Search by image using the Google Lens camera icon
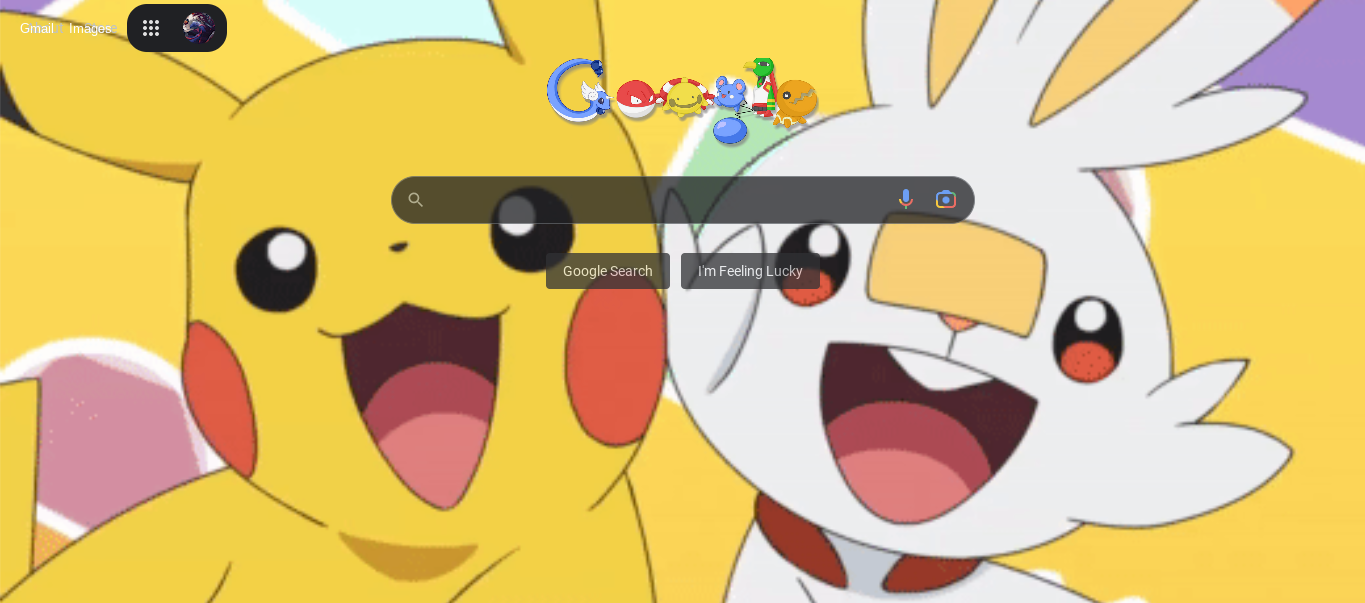 tap(945, 199)
